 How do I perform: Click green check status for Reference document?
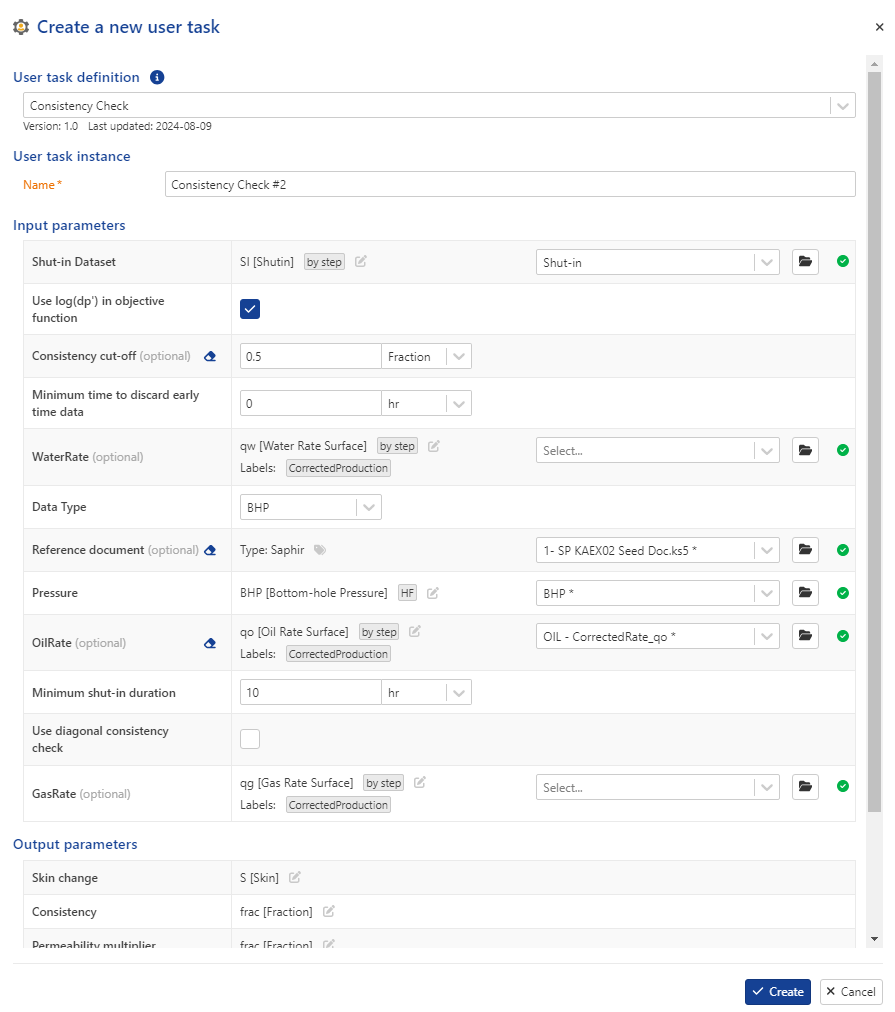(842, 550)
